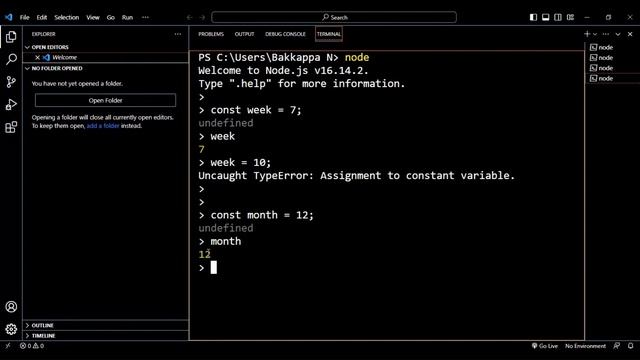Open the File menu
The height and width of the screenshot is (360, 640).
click(24, 17)
